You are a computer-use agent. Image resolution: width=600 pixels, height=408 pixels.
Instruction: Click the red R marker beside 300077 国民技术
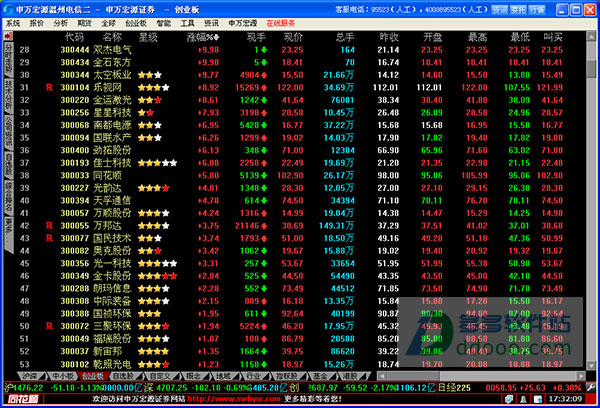pyautogui.click(x=49, y=238)
